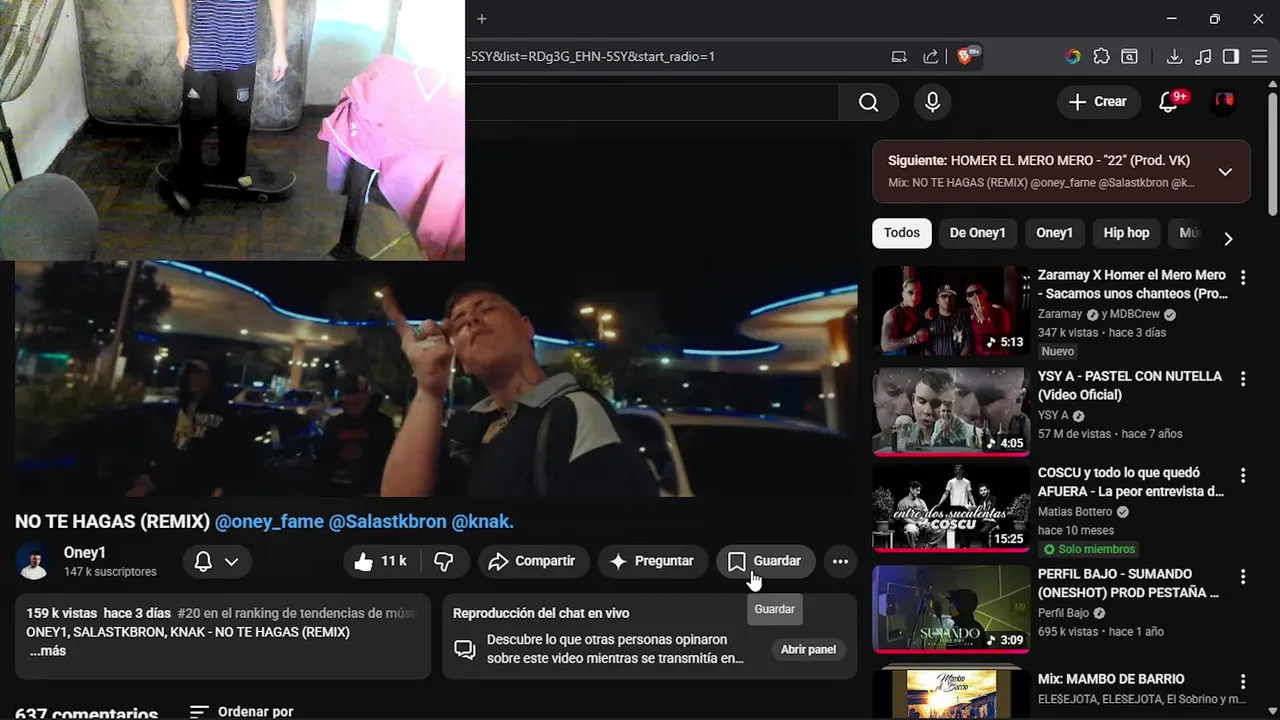Open options menu for Zaramay X Homer video
This screenshot has height=720, width=1280.
click(x=1243, y=278)
